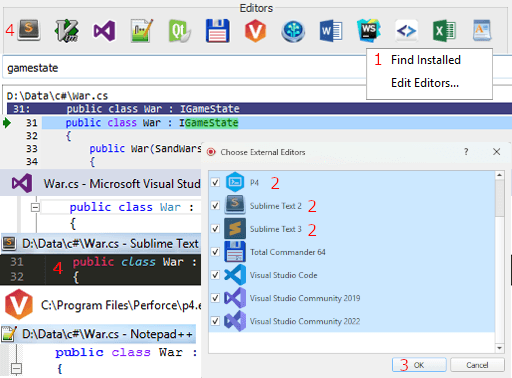This screenshot has width=512, height=378.
Task: Uncheck the Sublime Text 2 checkbox
Action: pos(215,205)
